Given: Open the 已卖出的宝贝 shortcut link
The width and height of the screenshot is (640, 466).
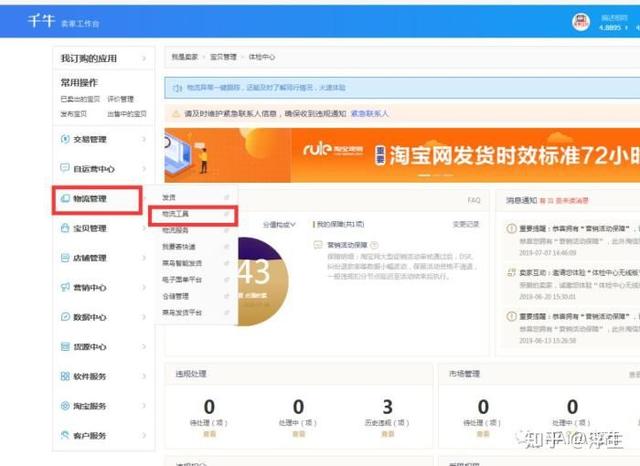Looking at the screenshot, I should pyautogui.click(x=80, y=99).
